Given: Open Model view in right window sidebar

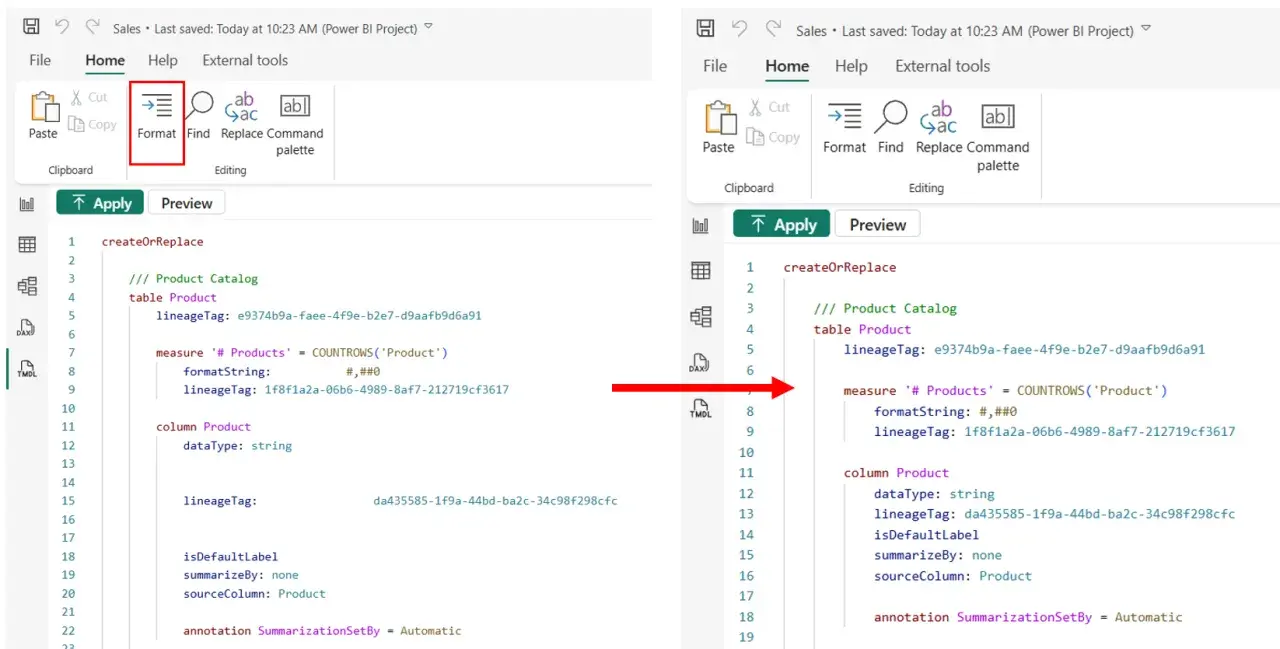Looking at the screenshot, I should point(701,316).
